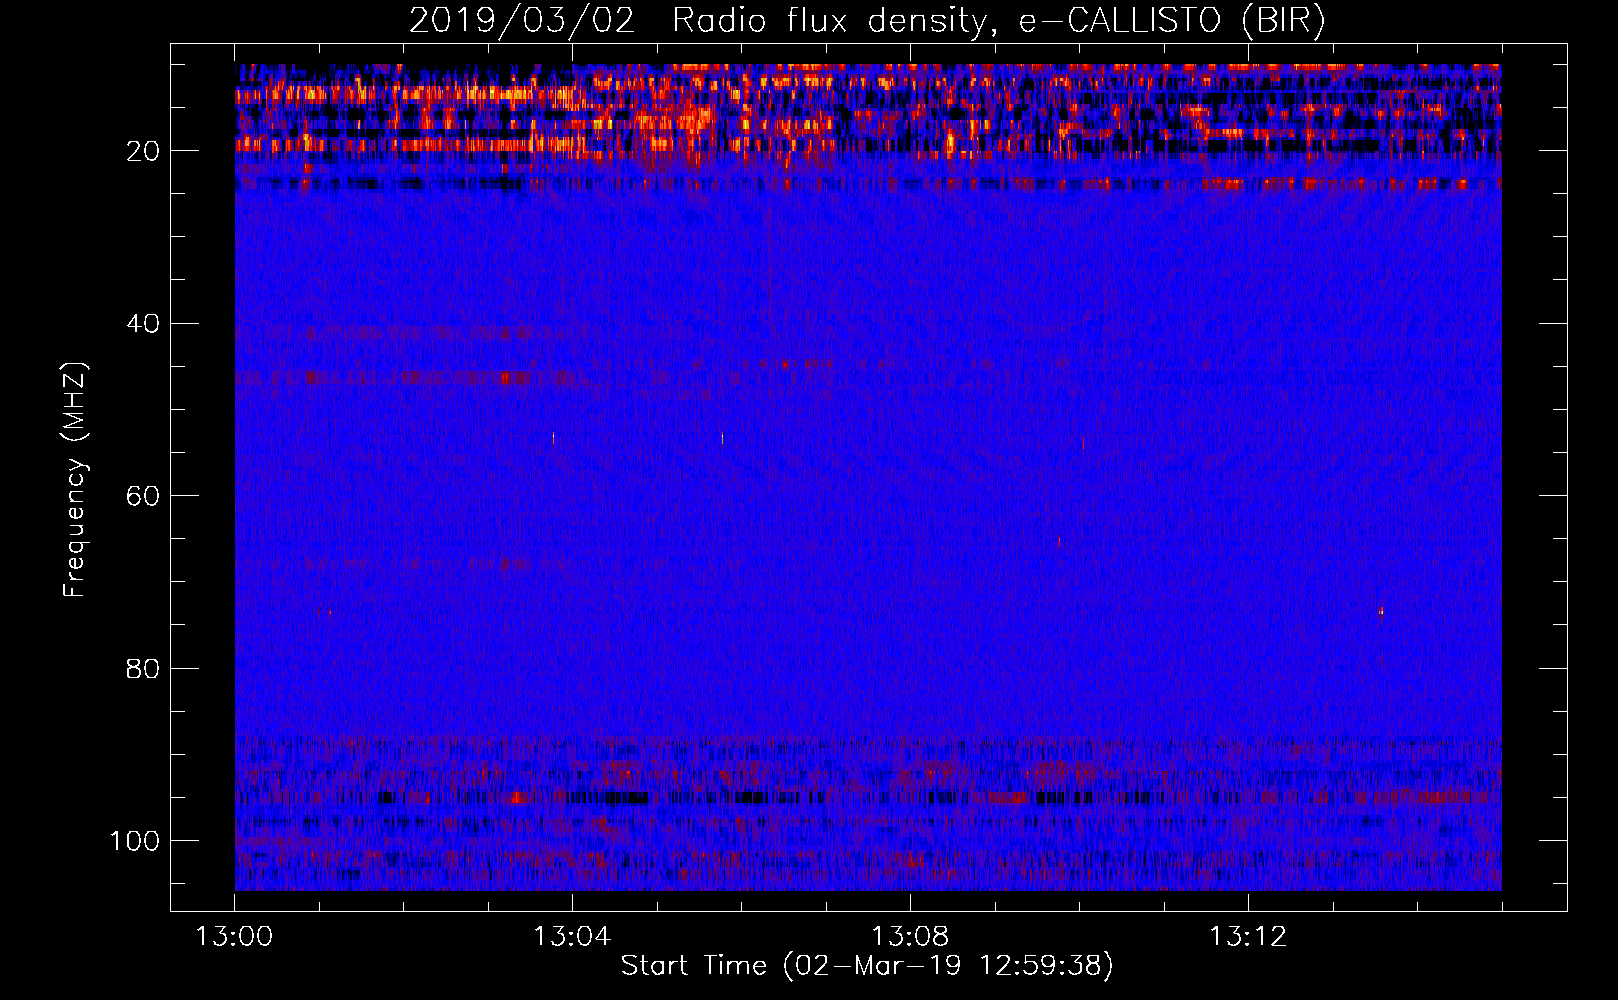Image resolution: width=1618 pixels, height=1000 pixels.
Task: Click the 13:00 time tick label
Action: (x=235, y=937)
